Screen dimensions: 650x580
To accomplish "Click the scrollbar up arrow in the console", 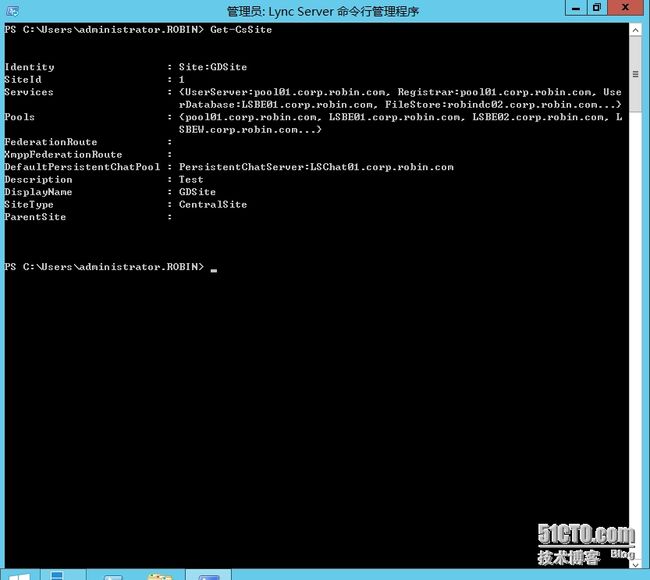I will (635, 30).
